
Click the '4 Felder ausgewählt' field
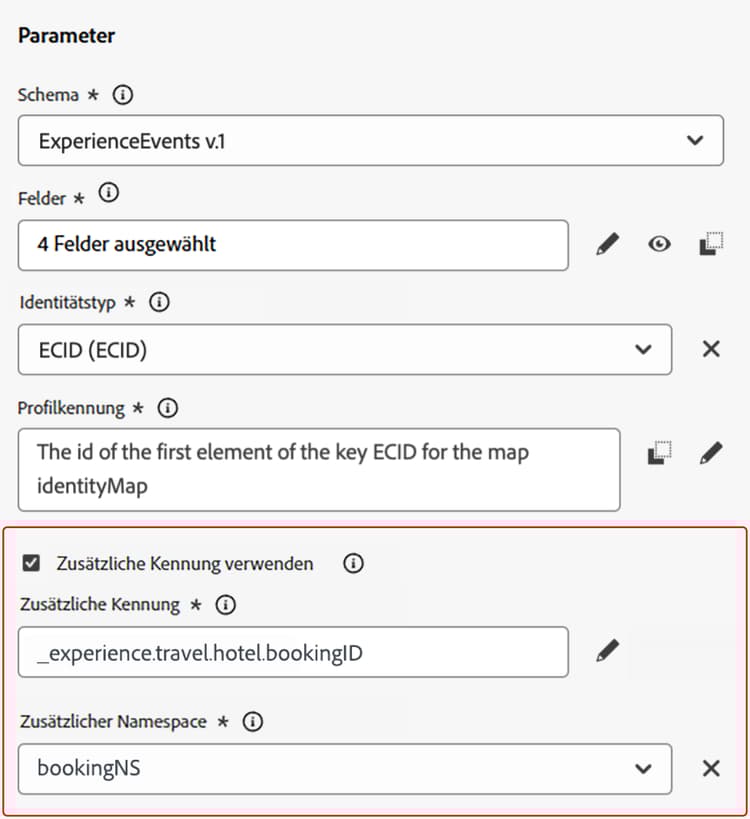pyautogui.click(x=293, y=244)
